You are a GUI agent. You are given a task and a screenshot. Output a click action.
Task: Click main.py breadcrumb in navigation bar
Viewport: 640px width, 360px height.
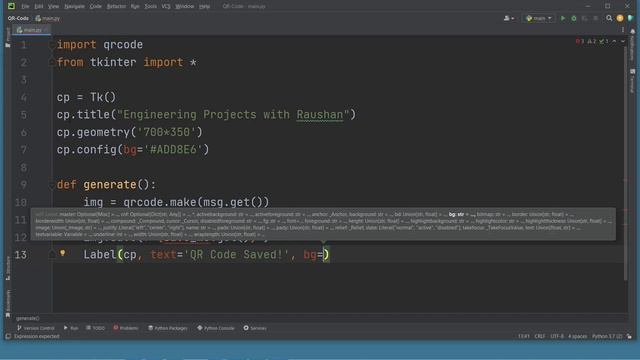point(48,18)
